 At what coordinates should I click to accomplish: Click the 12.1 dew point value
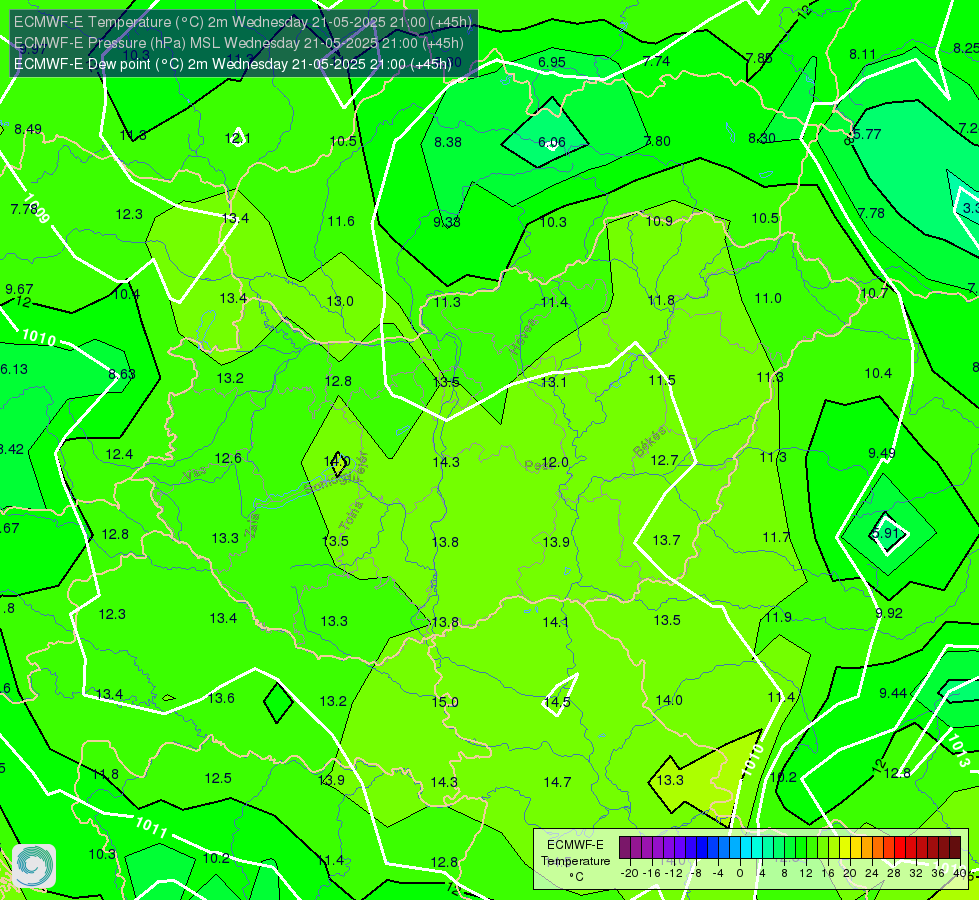pyautogui.click(x=237, y=138)
